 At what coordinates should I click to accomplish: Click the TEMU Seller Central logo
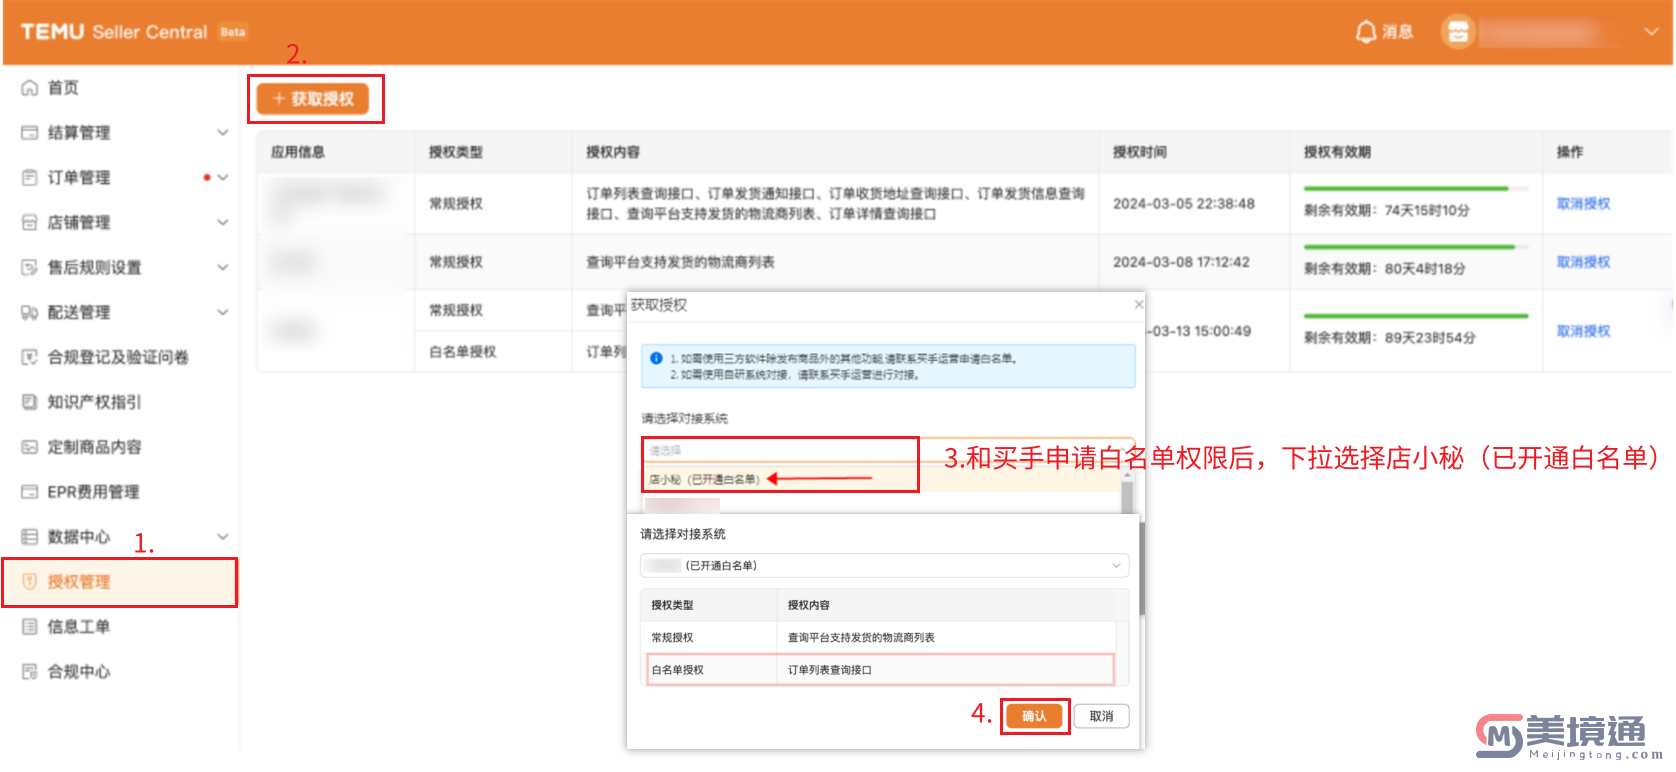point(114,32)
